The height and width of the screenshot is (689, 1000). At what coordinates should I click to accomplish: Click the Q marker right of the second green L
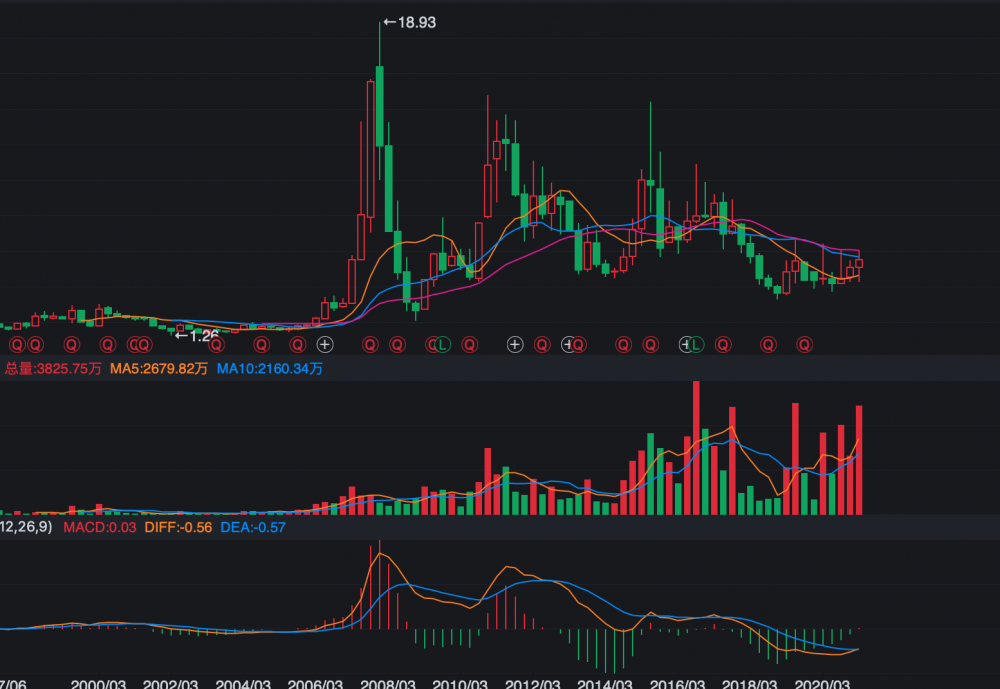(x=723, y=345)
